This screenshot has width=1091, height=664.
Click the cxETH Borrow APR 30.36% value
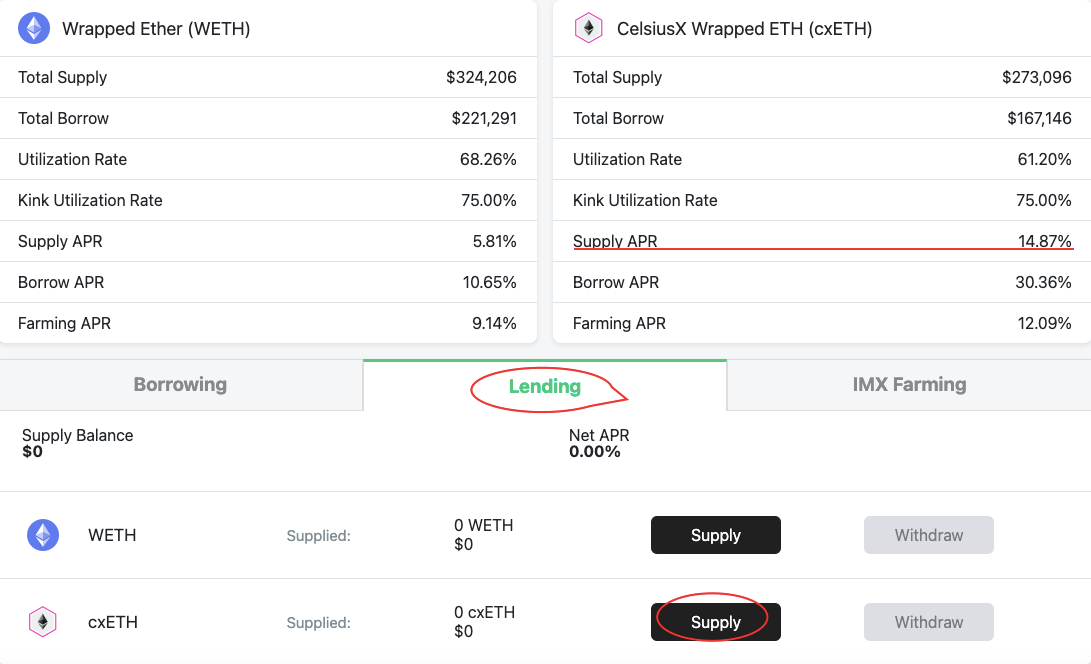(1044, 282)
